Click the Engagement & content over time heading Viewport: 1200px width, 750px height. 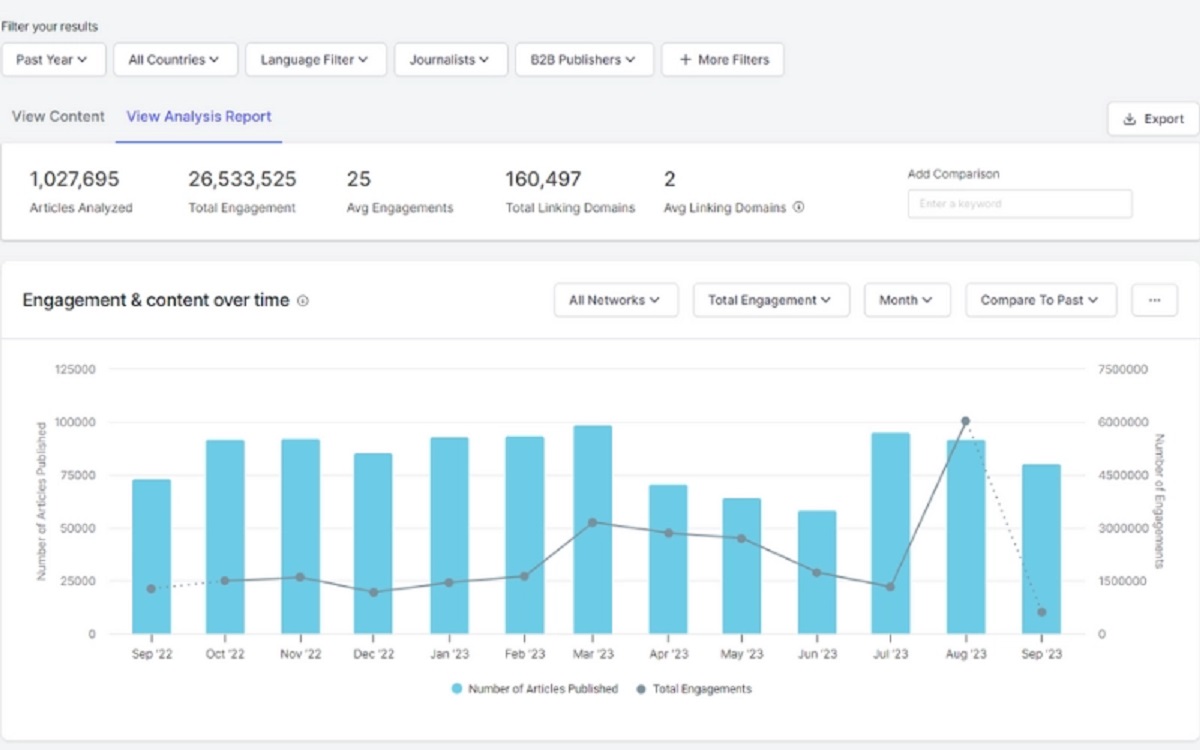coord(156,300)
